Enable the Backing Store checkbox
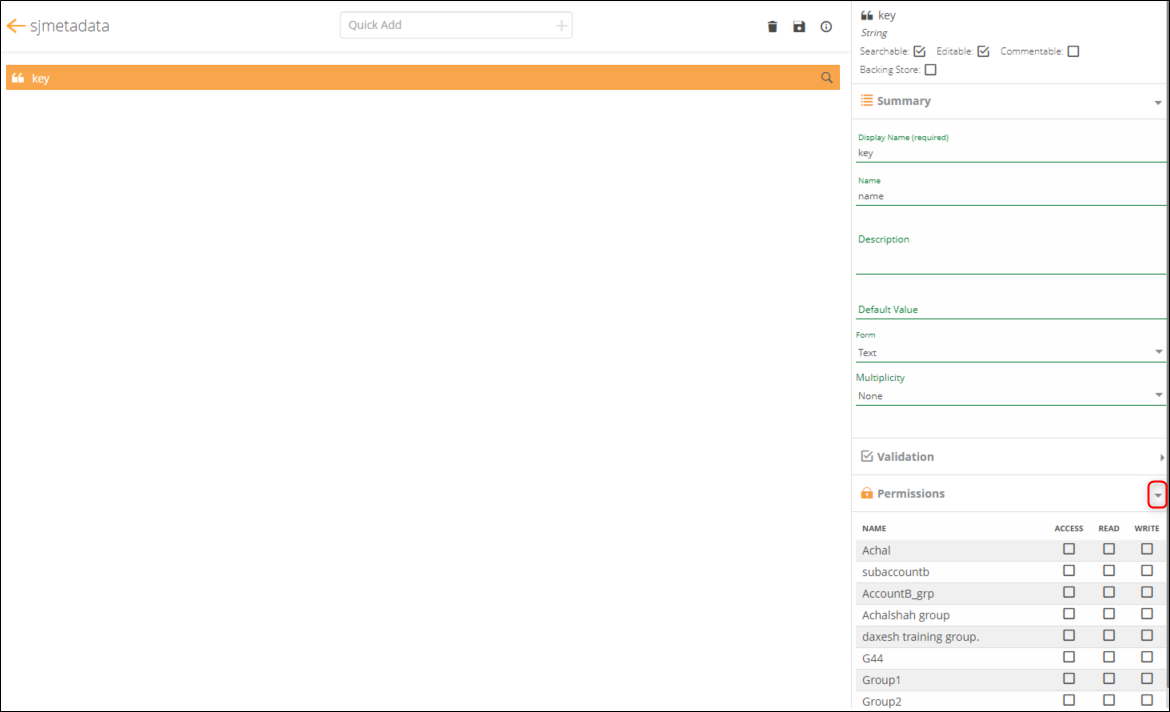The image size is (1170, 712). (930, 69)
